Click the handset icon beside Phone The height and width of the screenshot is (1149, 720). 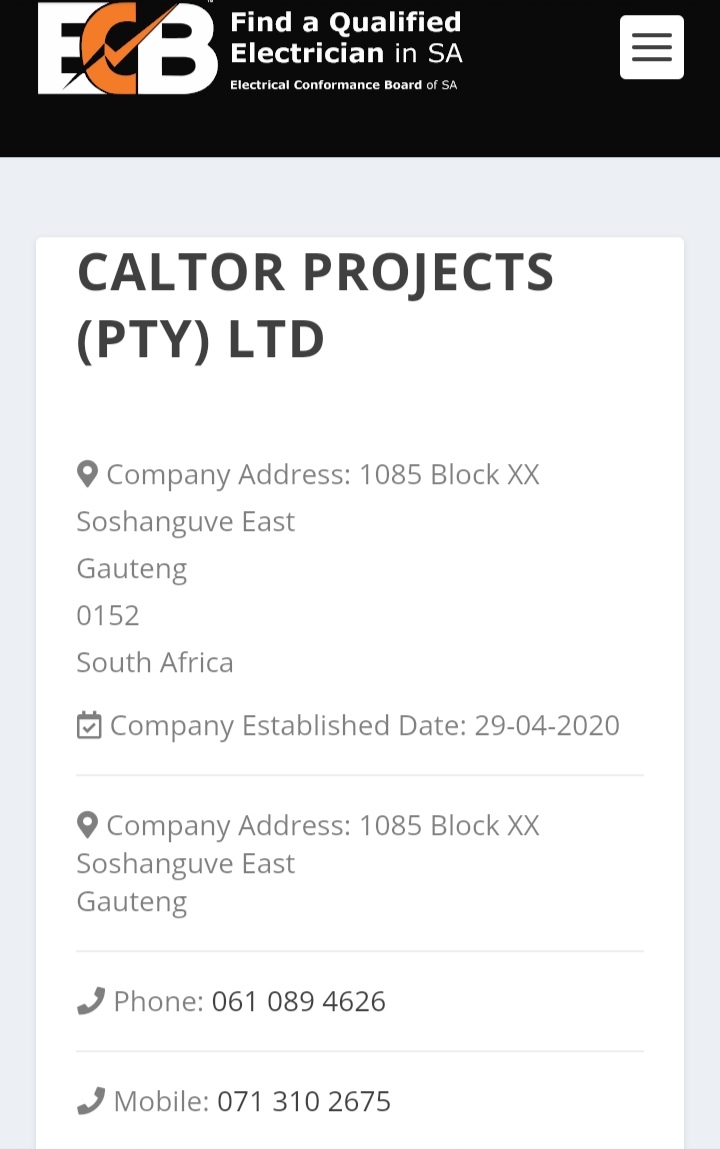point(90,1001)
